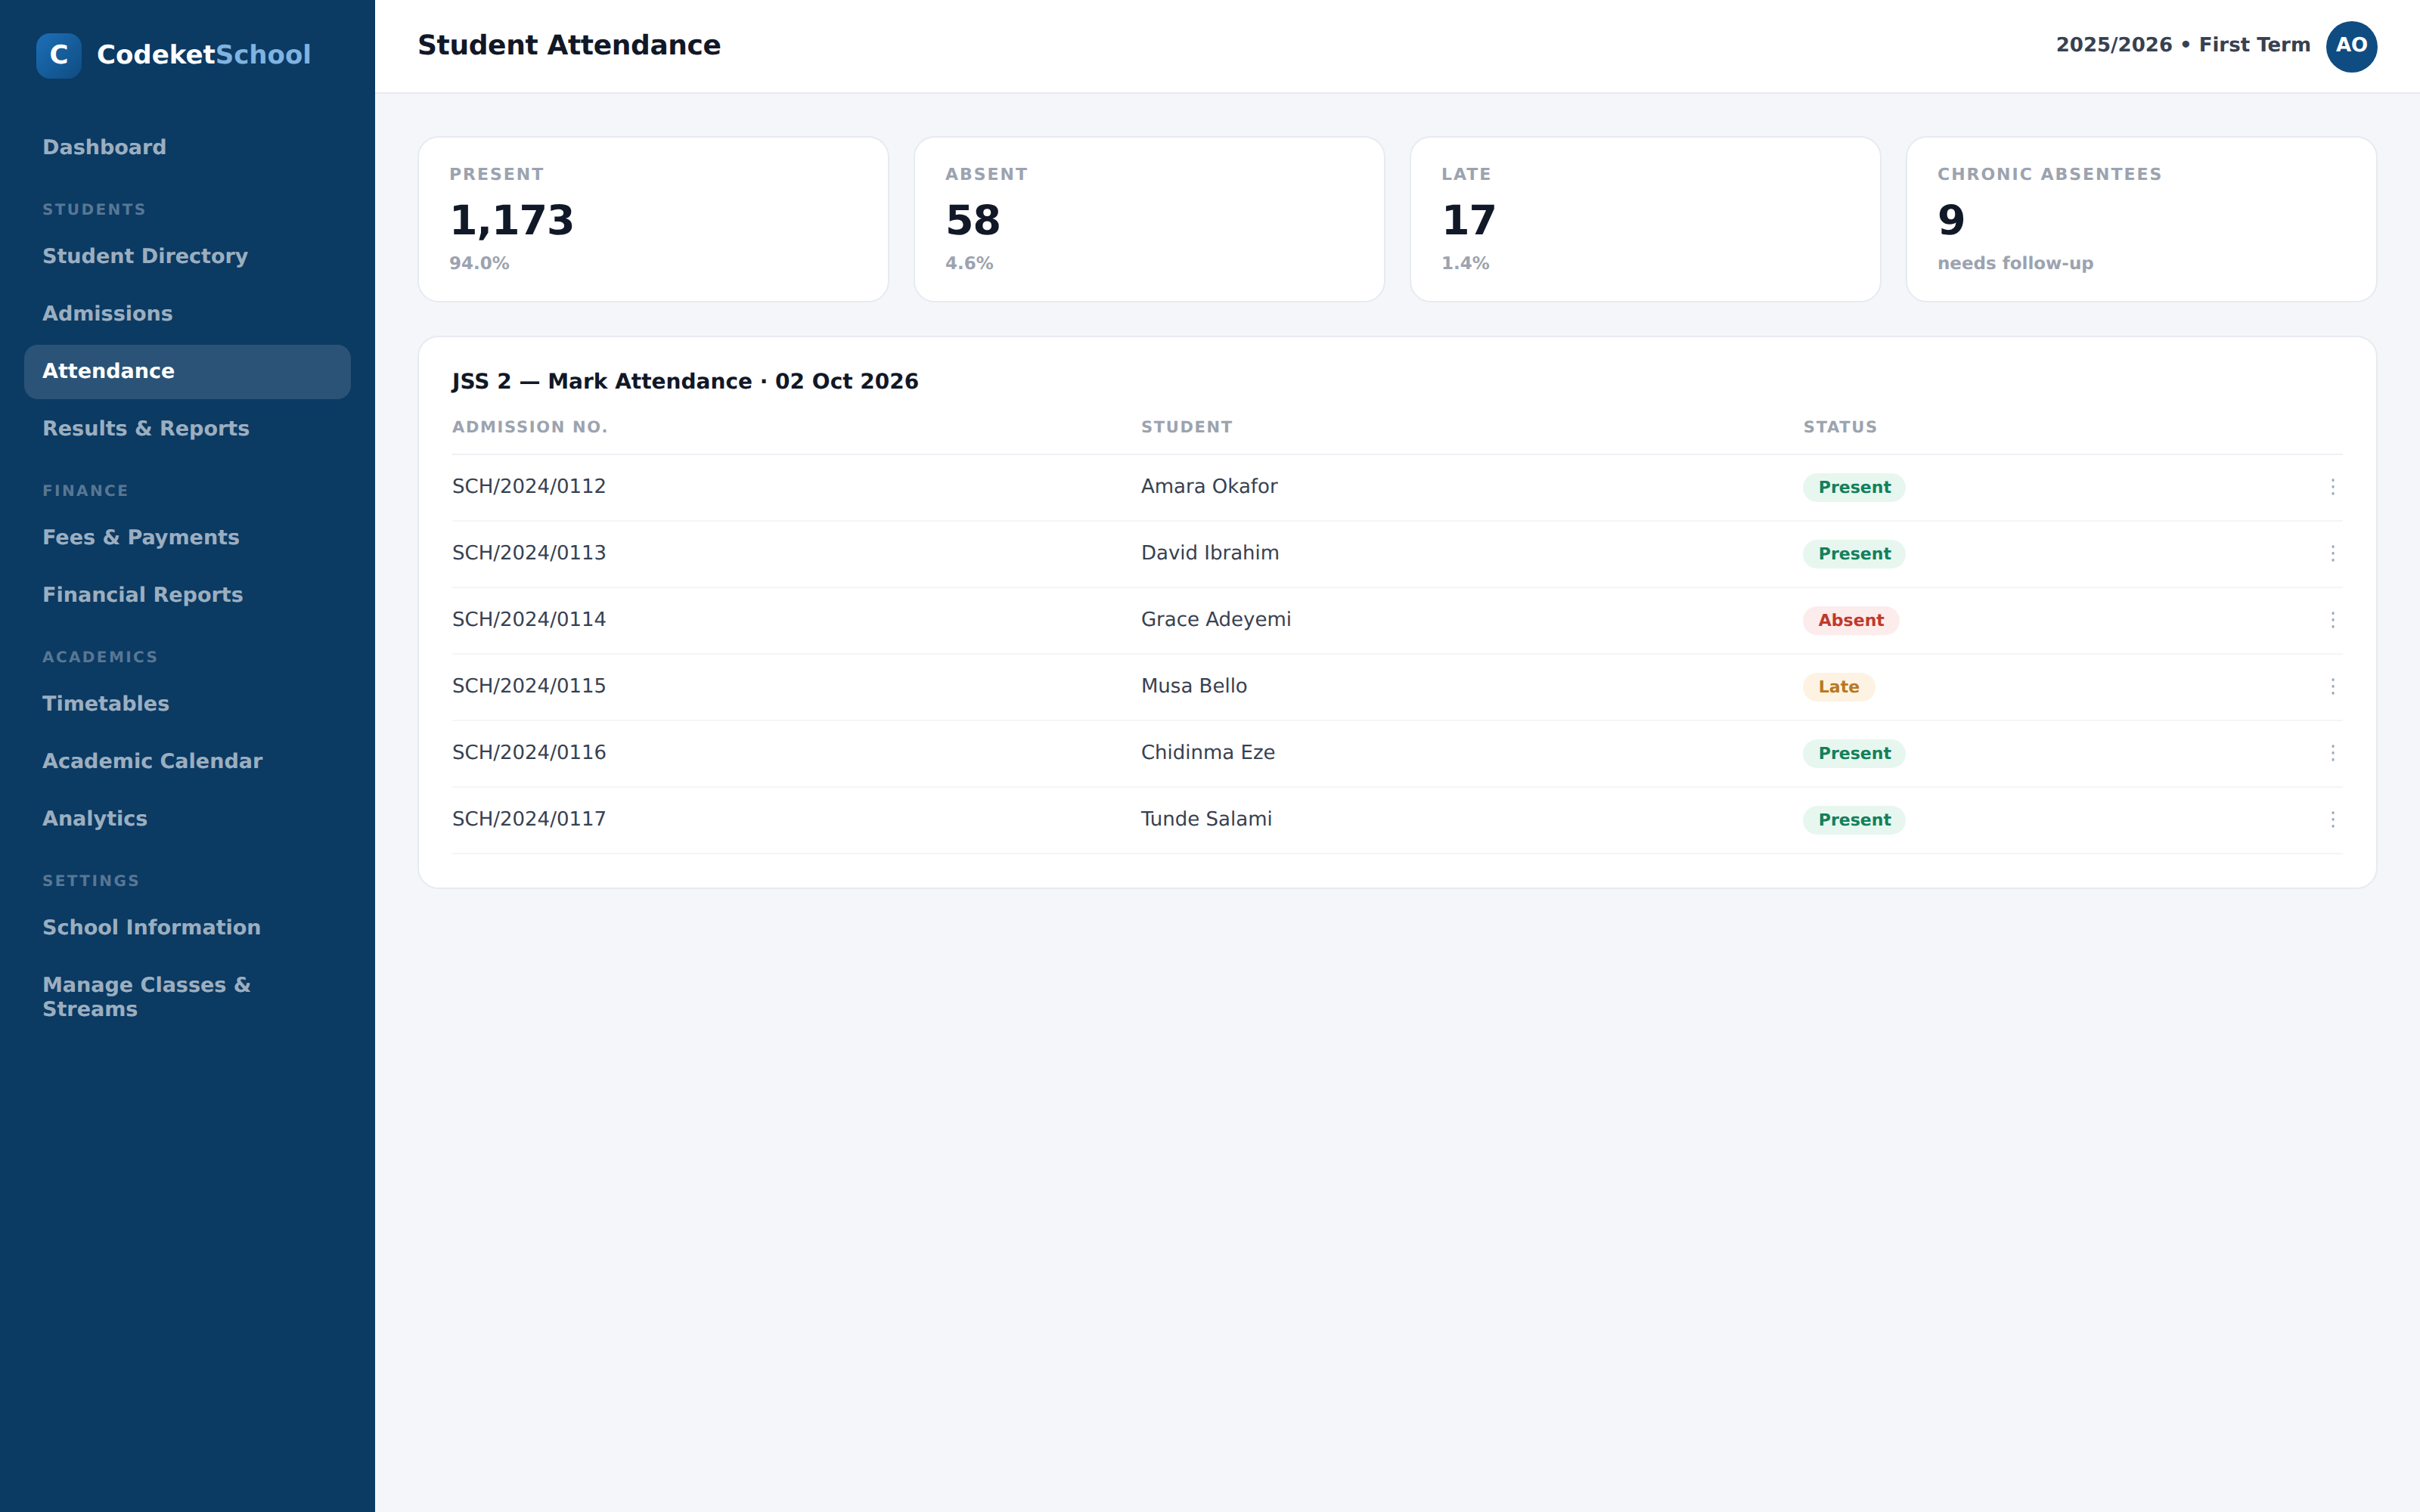Click Present badge for Chidinma Eze
Viewport: 2420px width, 1512px height.
(1854, 753)
